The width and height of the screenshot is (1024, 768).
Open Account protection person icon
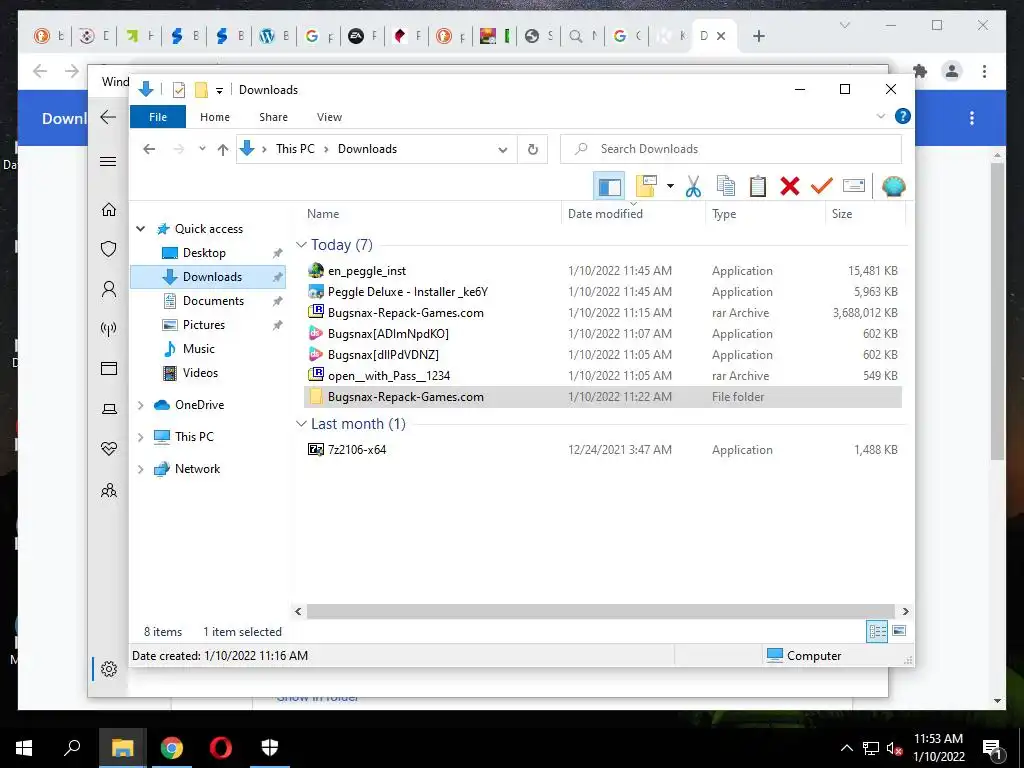pos(109,289)
